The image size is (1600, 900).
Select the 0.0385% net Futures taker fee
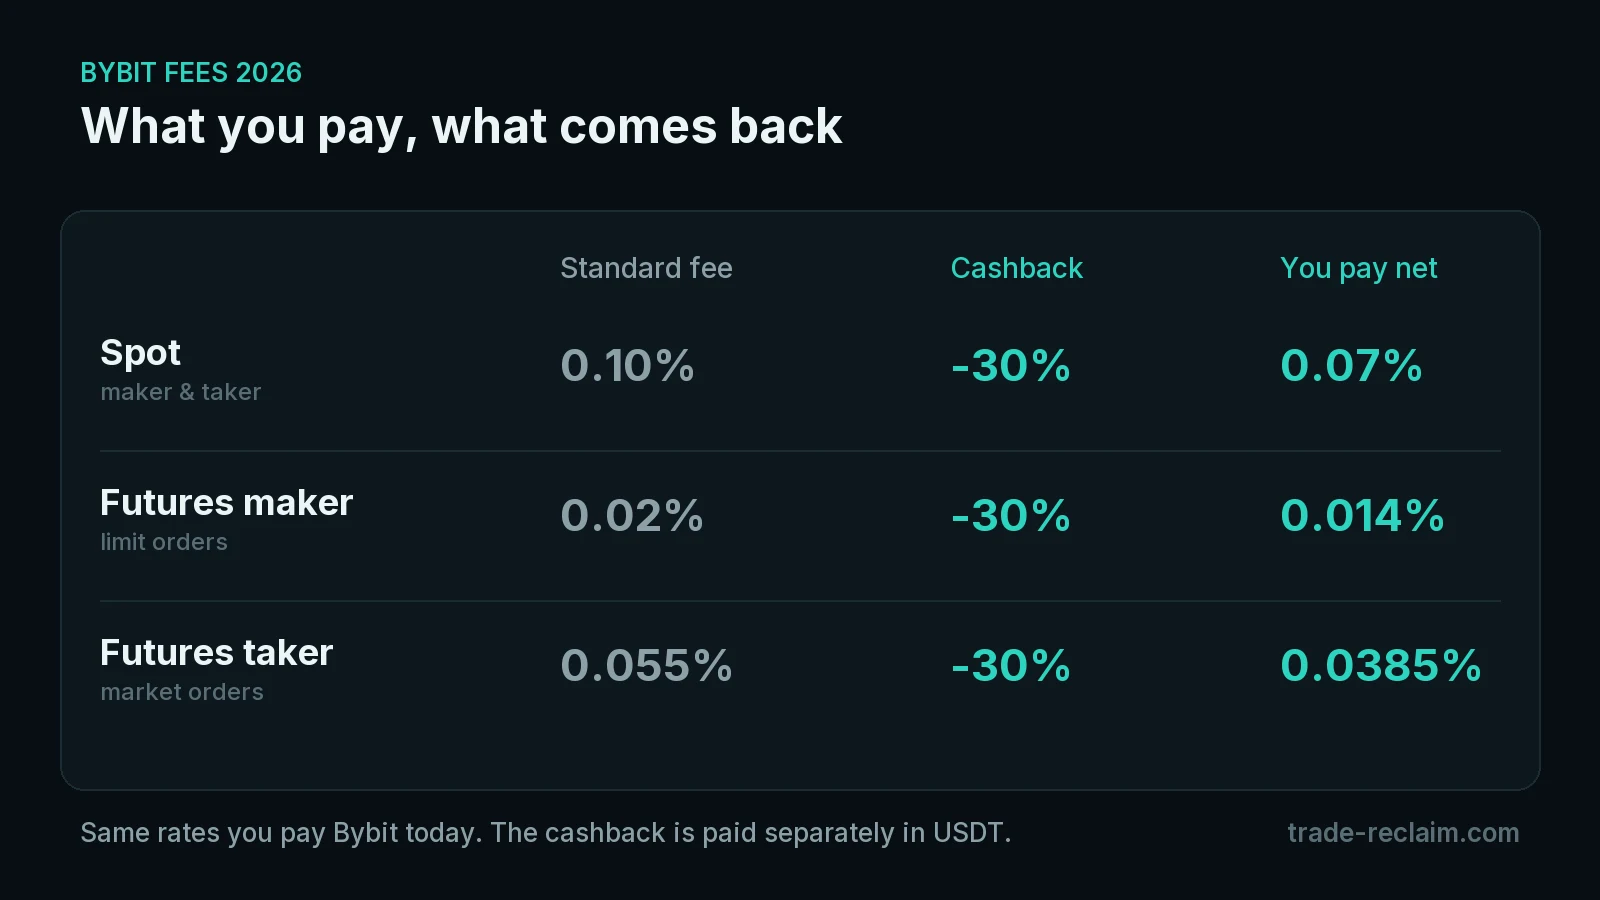1381,666
